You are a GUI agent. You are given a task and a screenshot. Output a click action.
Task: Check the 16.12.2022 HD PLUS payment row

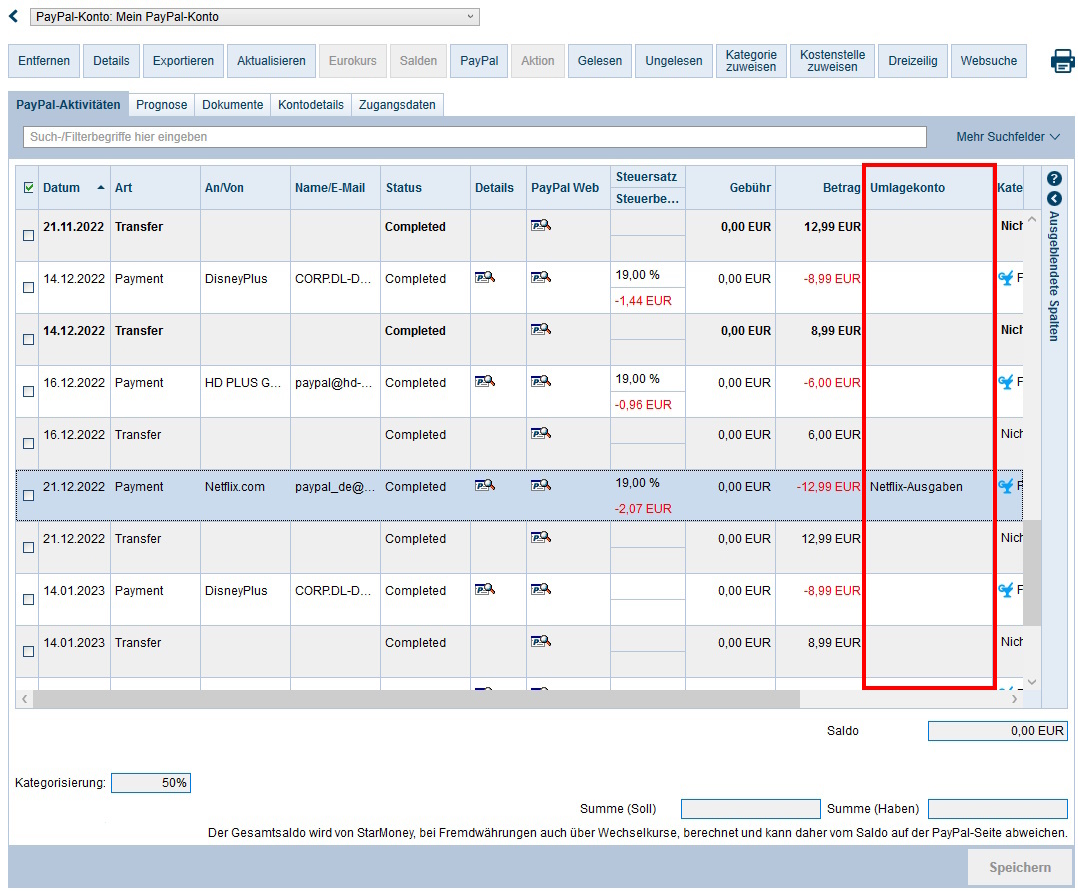point(28,391)
